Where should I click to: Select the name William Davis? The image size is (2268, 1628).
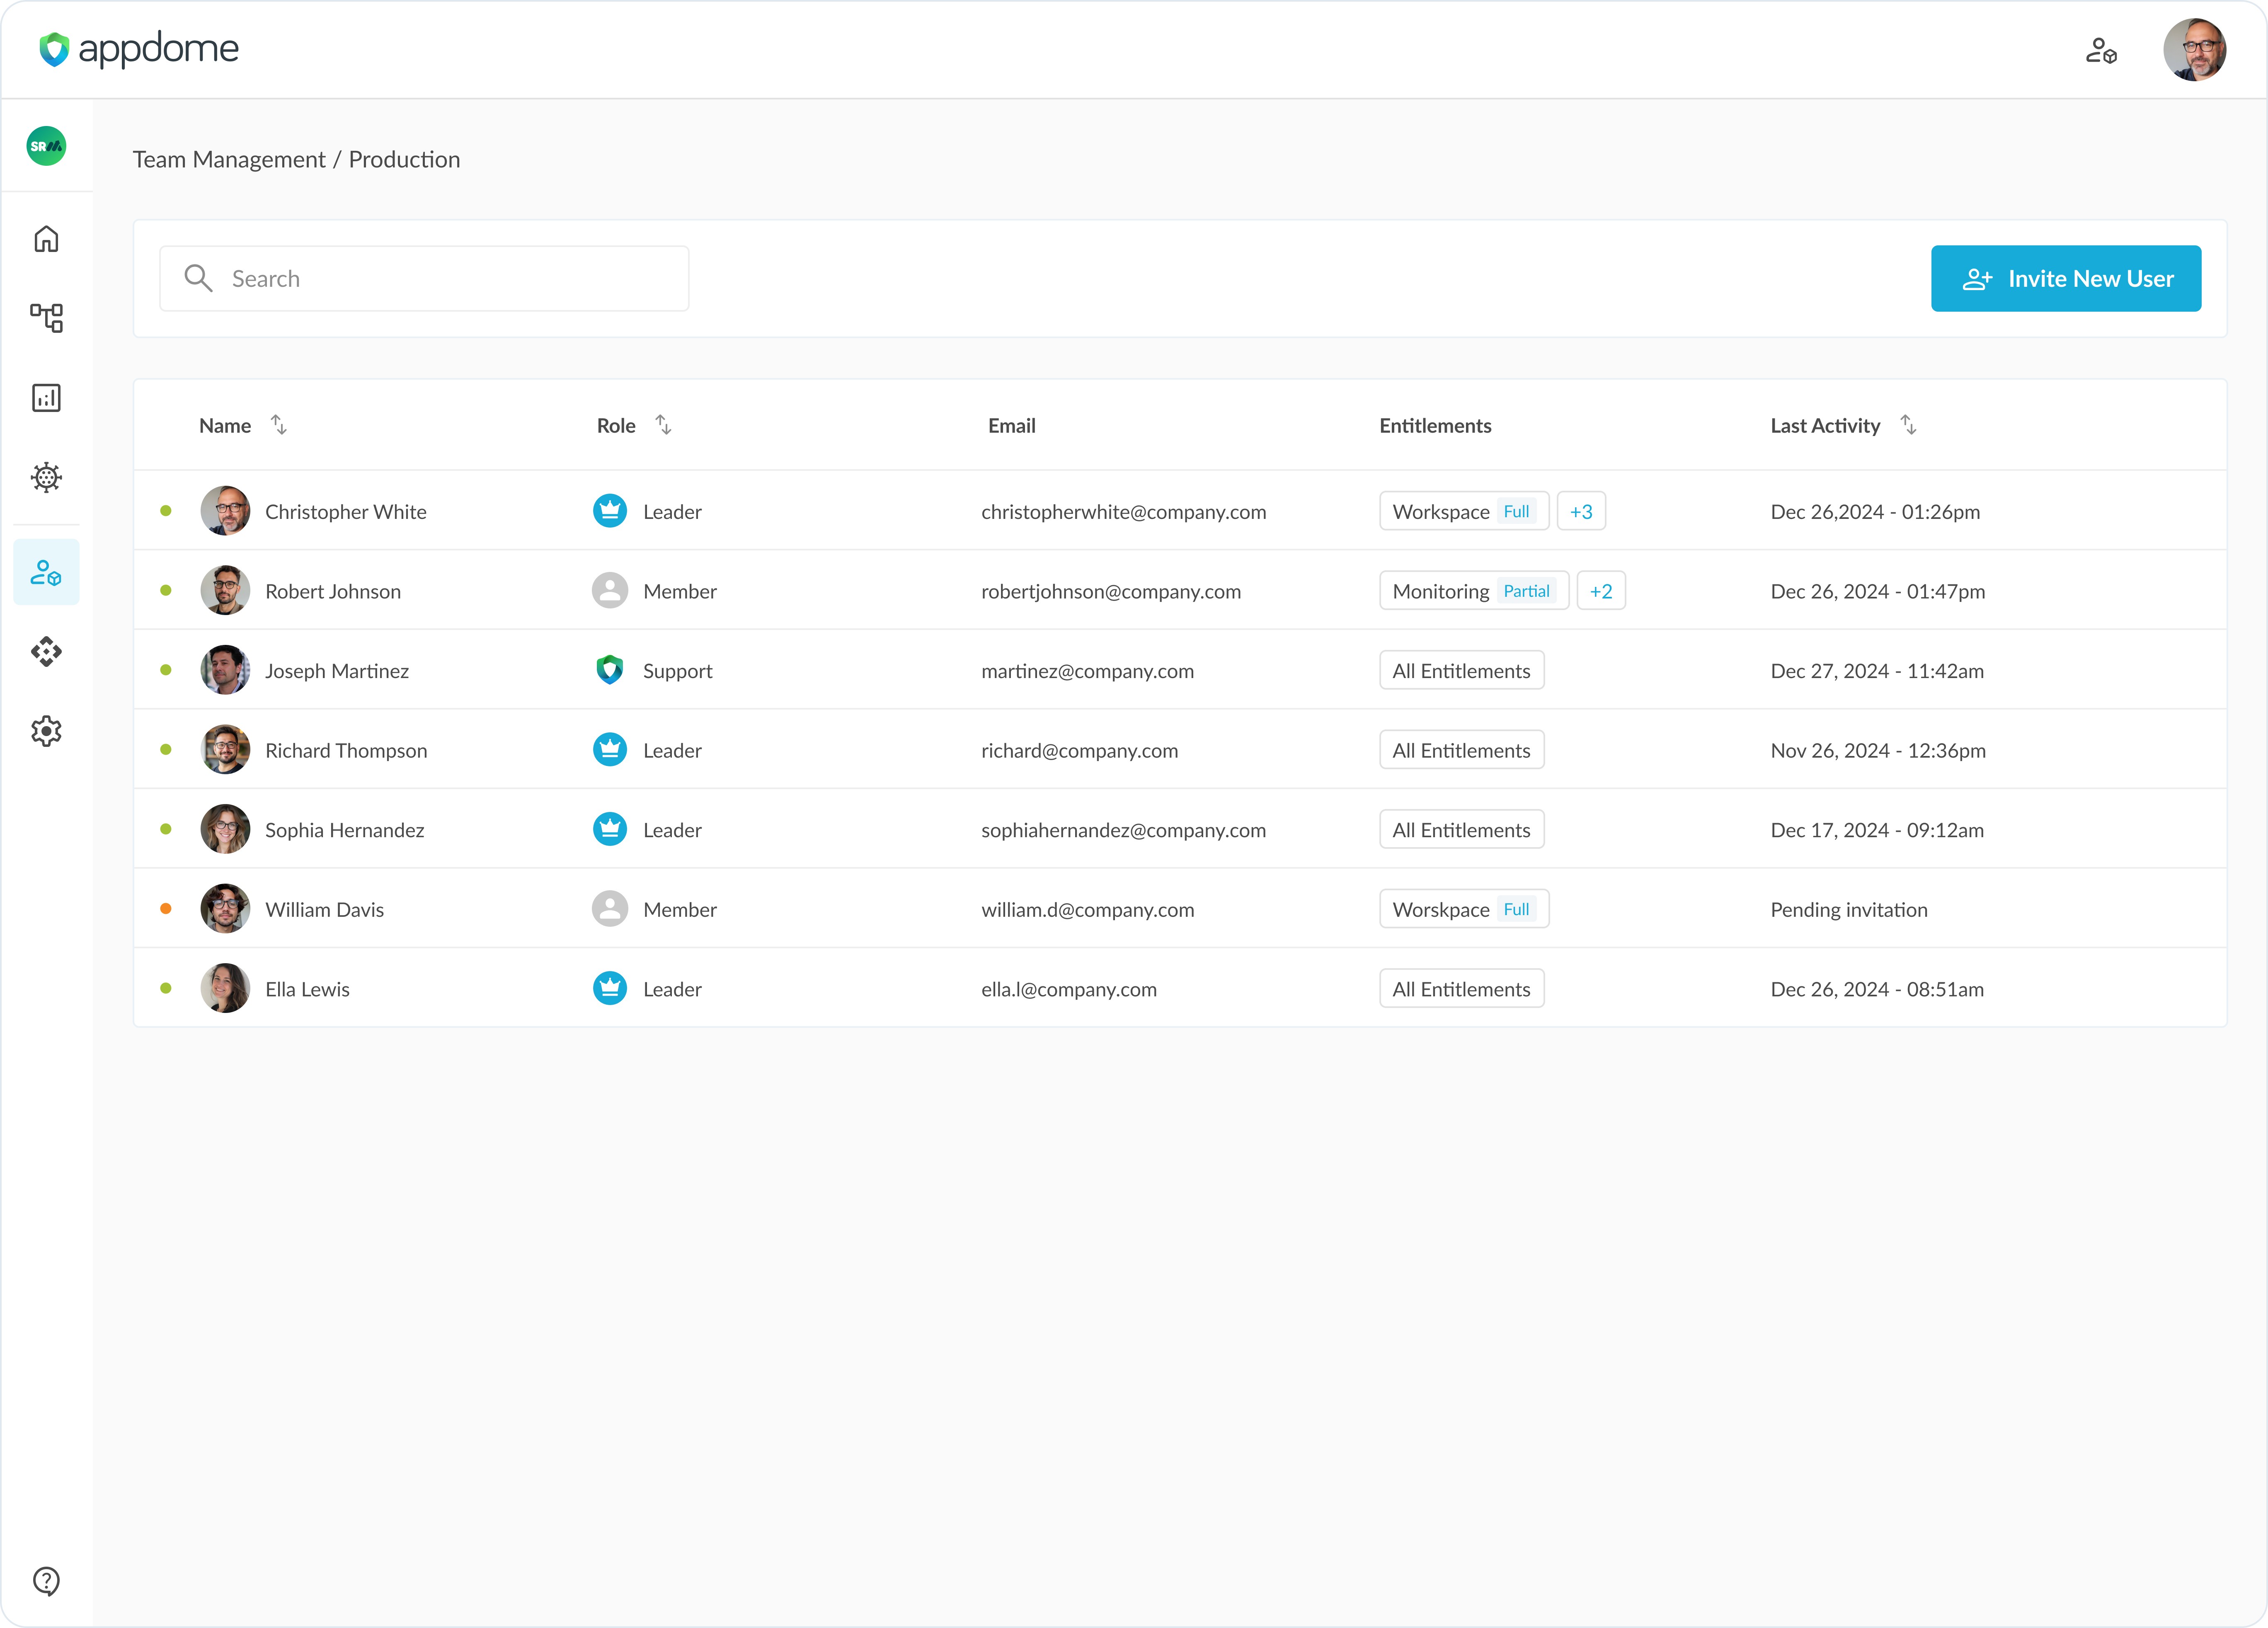coord(325,910)
